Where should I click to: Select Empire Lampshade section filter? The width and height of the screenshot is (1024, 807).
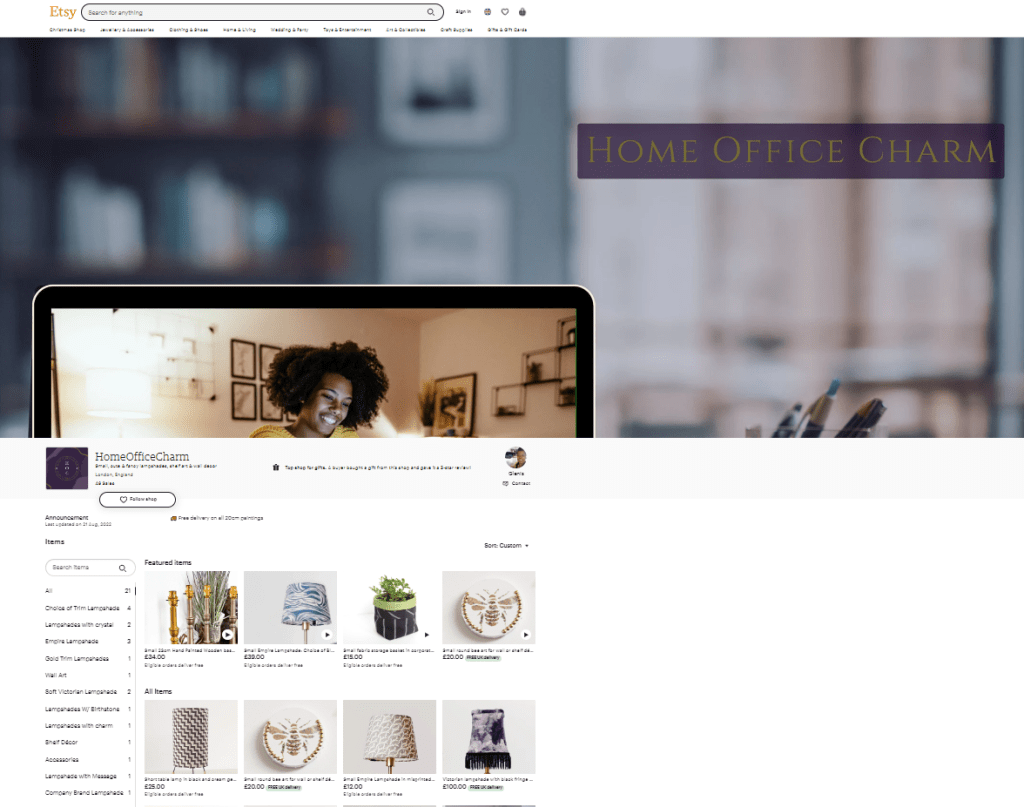(x=72, y=641)
